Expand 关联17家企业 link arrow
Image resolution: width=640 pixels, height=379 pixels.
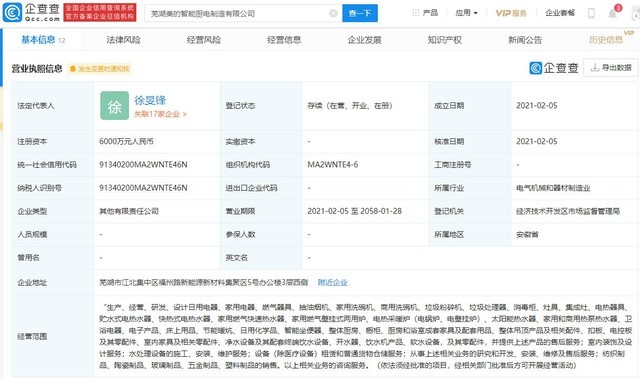pyautogui.click(x=160, y=114)
